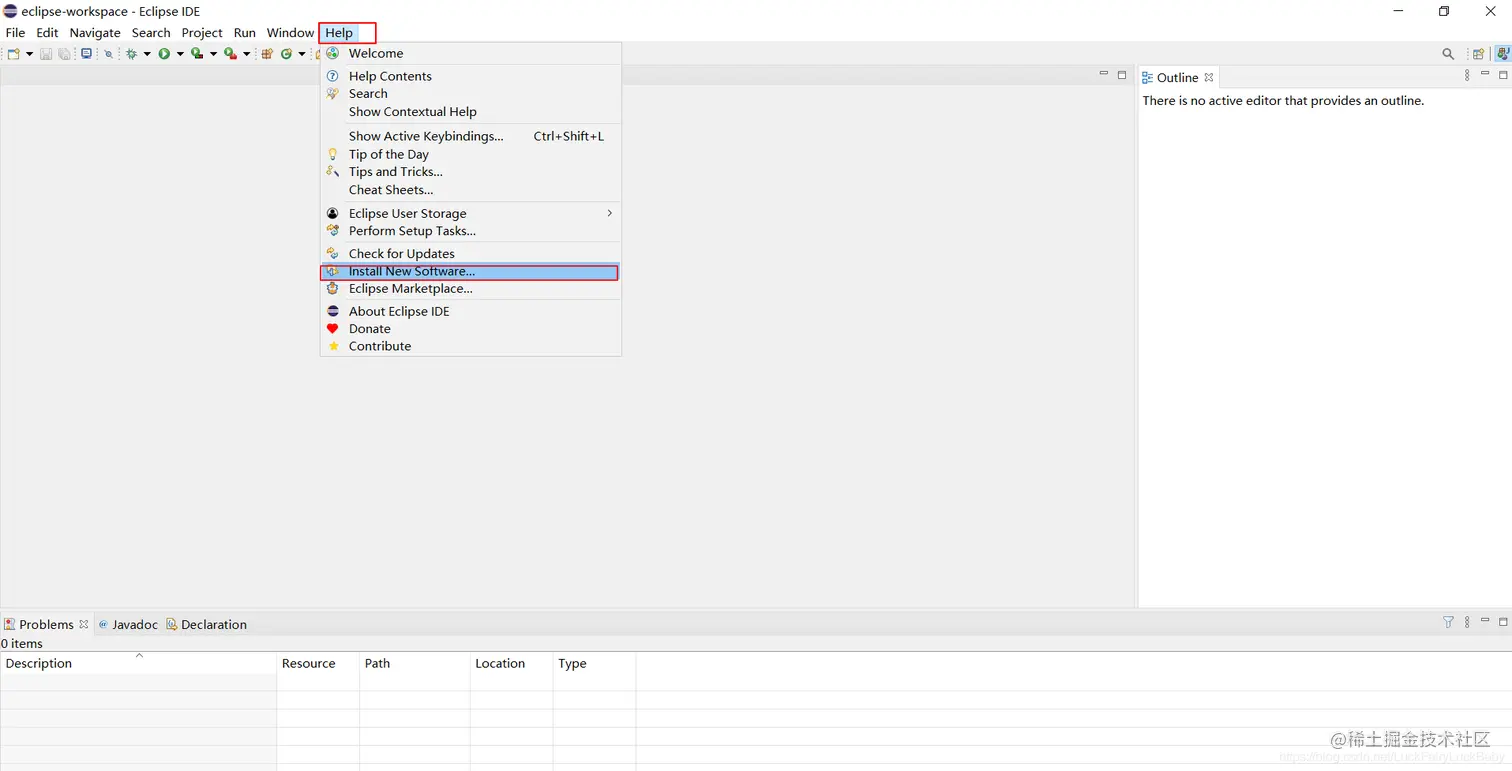Choose Welcome from the Help menu

471,54
